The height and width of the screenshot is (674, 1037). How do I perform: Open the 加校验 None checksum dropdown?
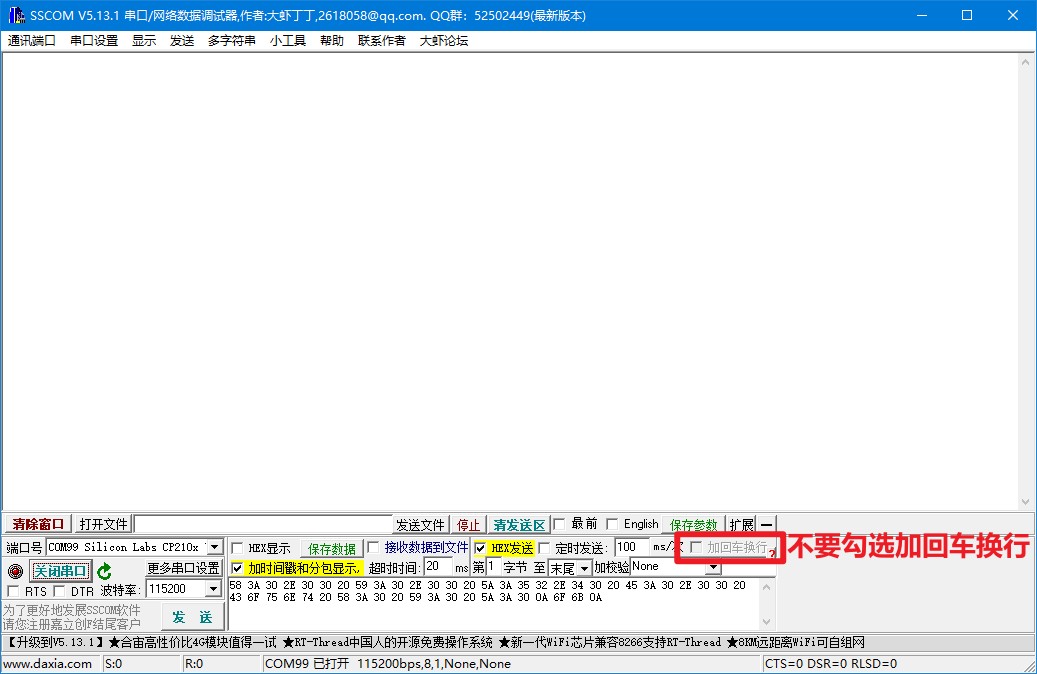coord(712,567)
